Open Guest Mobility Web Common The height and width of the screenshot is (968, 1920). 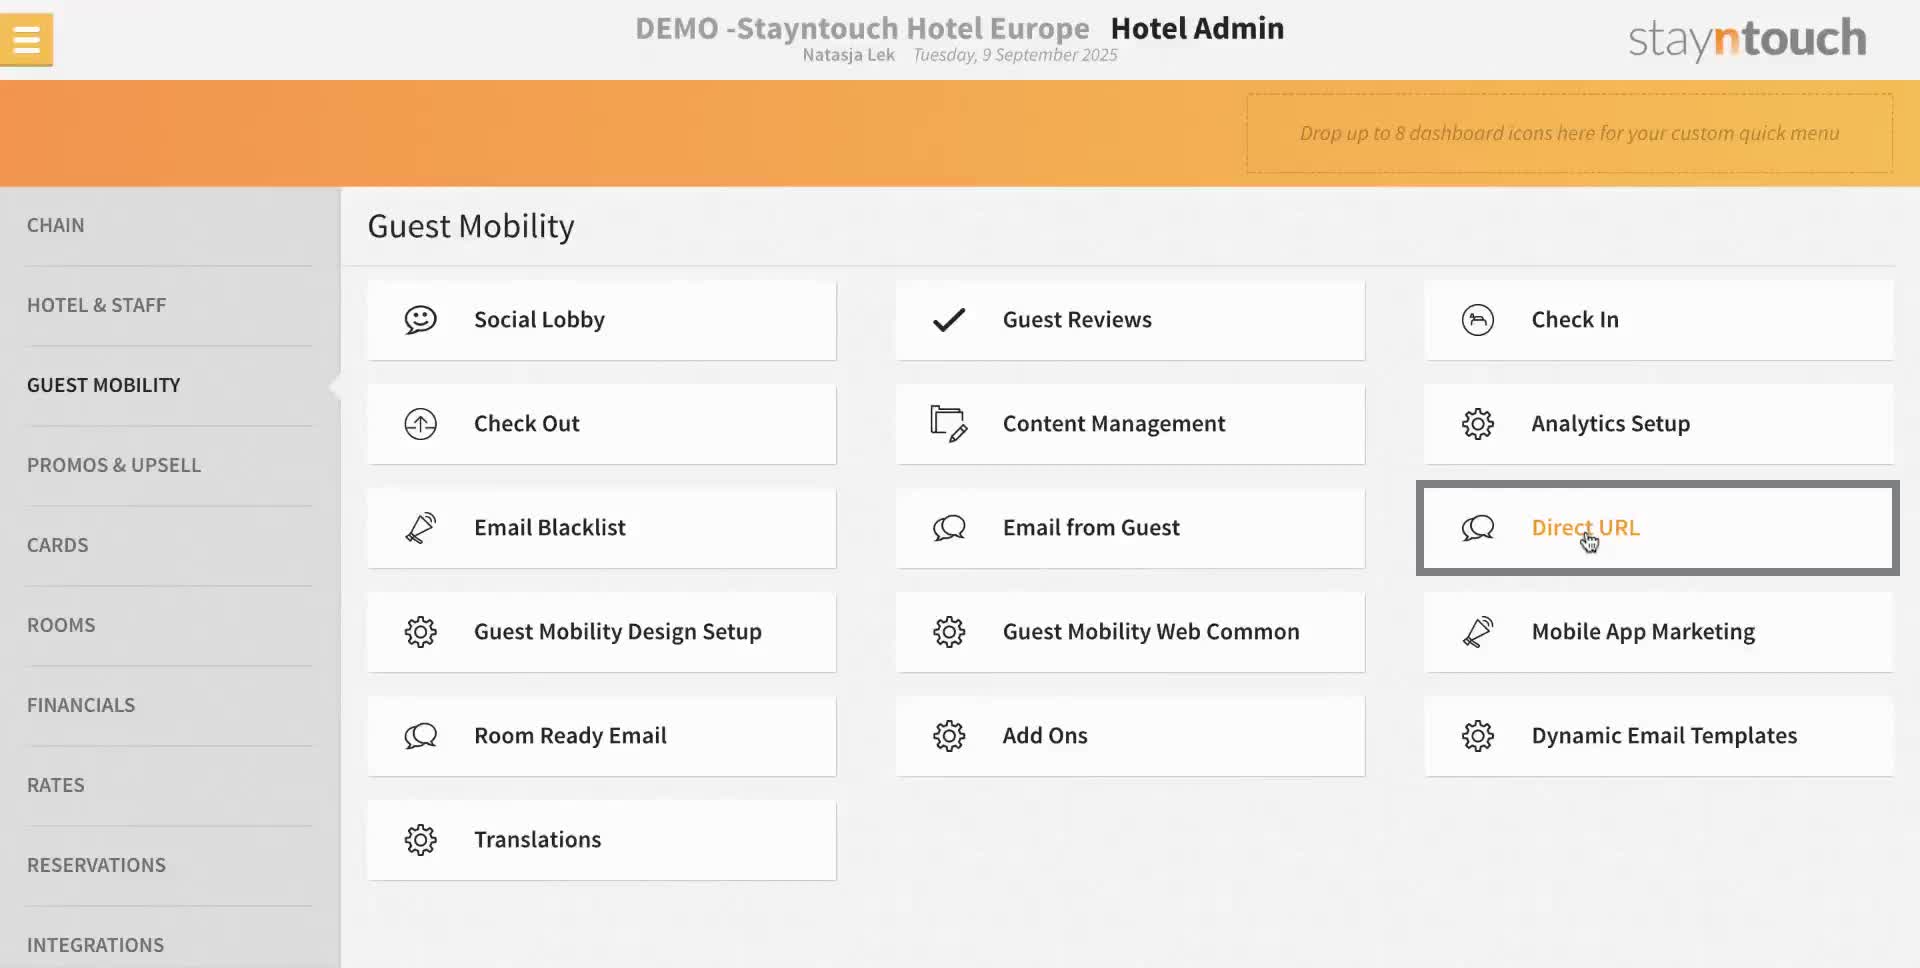tap(1130, 632)
